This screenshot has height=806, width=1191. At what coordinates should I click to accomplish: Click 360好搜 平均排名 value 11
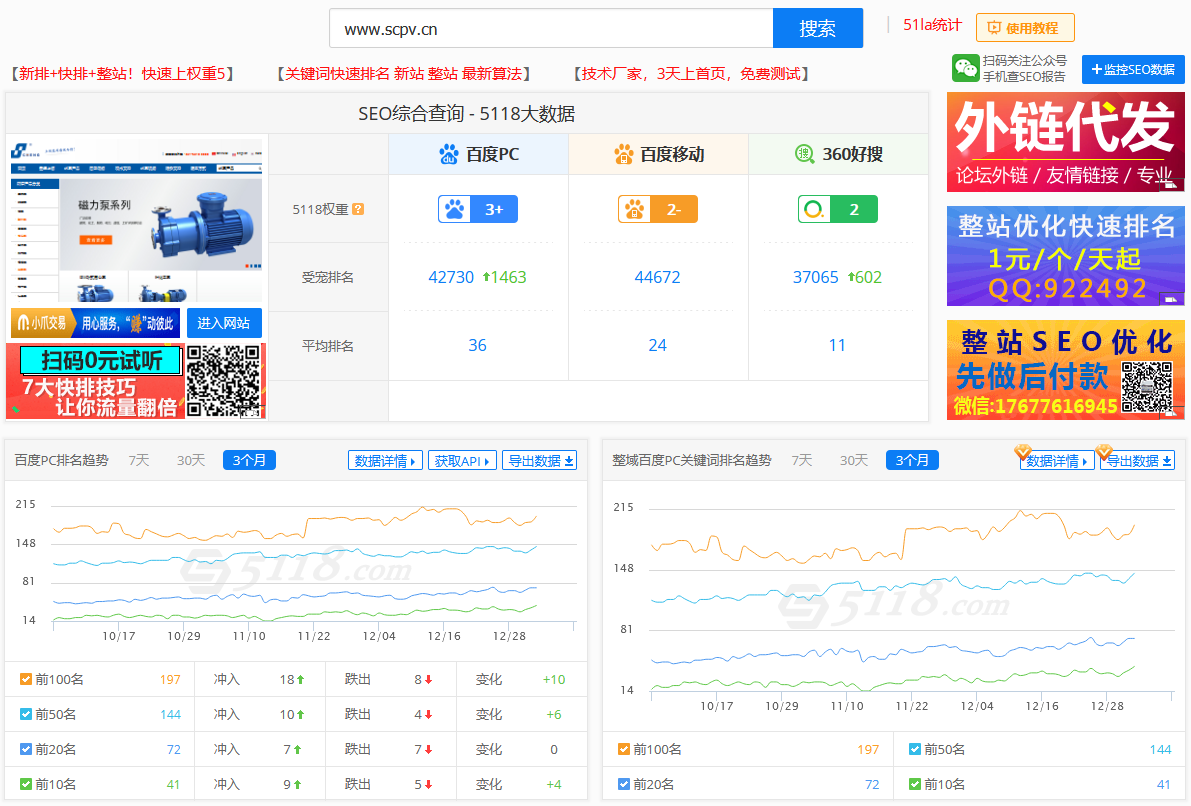[x=837, y=346]
